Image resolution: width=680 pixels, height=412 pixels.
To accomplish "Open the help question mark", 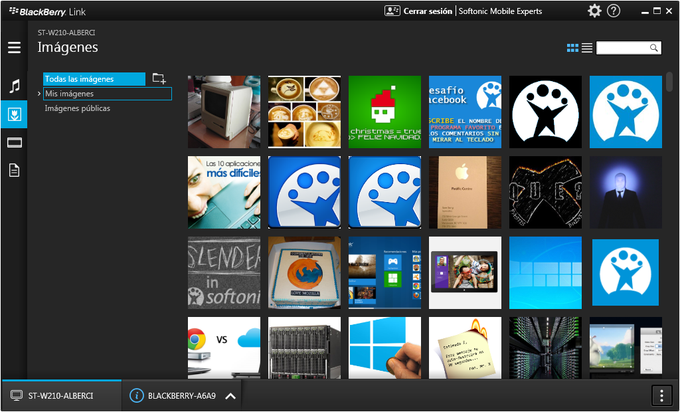I will point(613,11).
